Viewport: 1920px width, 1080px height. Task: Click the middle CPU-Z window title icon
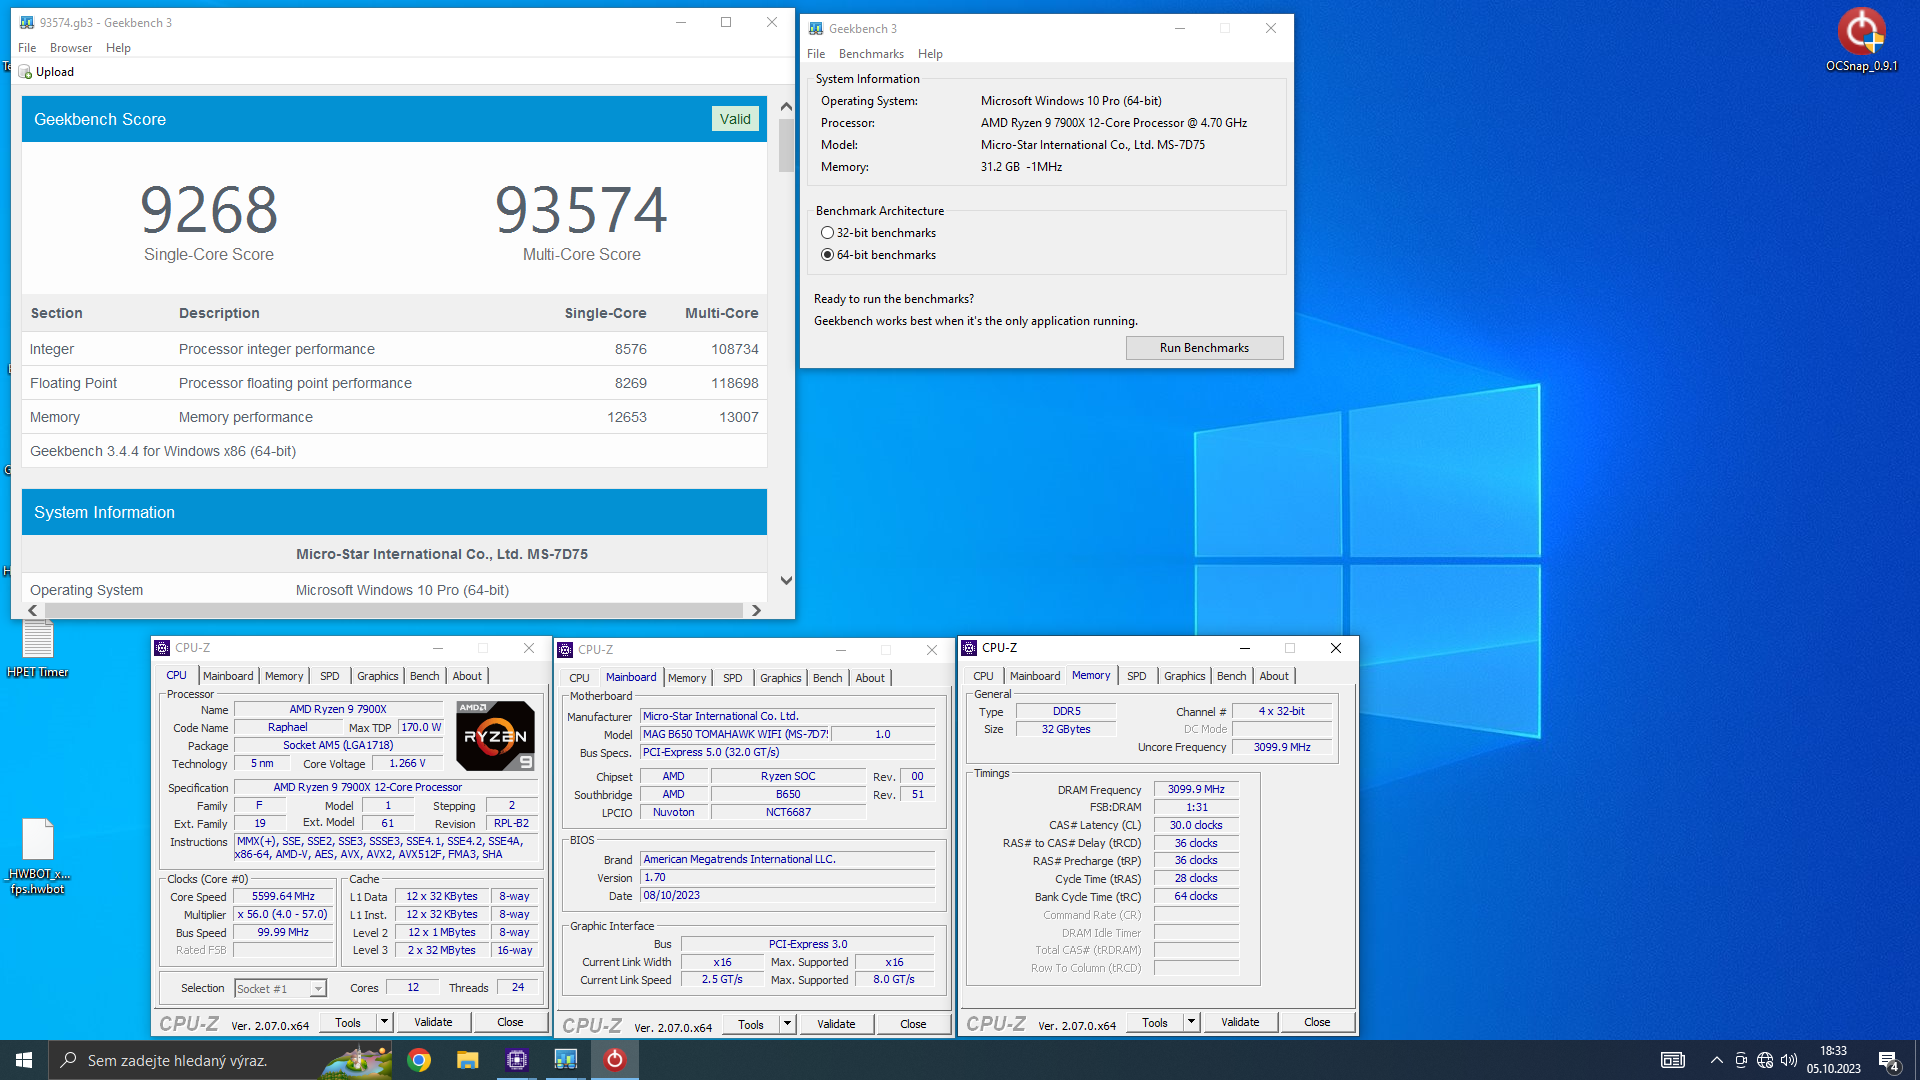pos(565,650)
